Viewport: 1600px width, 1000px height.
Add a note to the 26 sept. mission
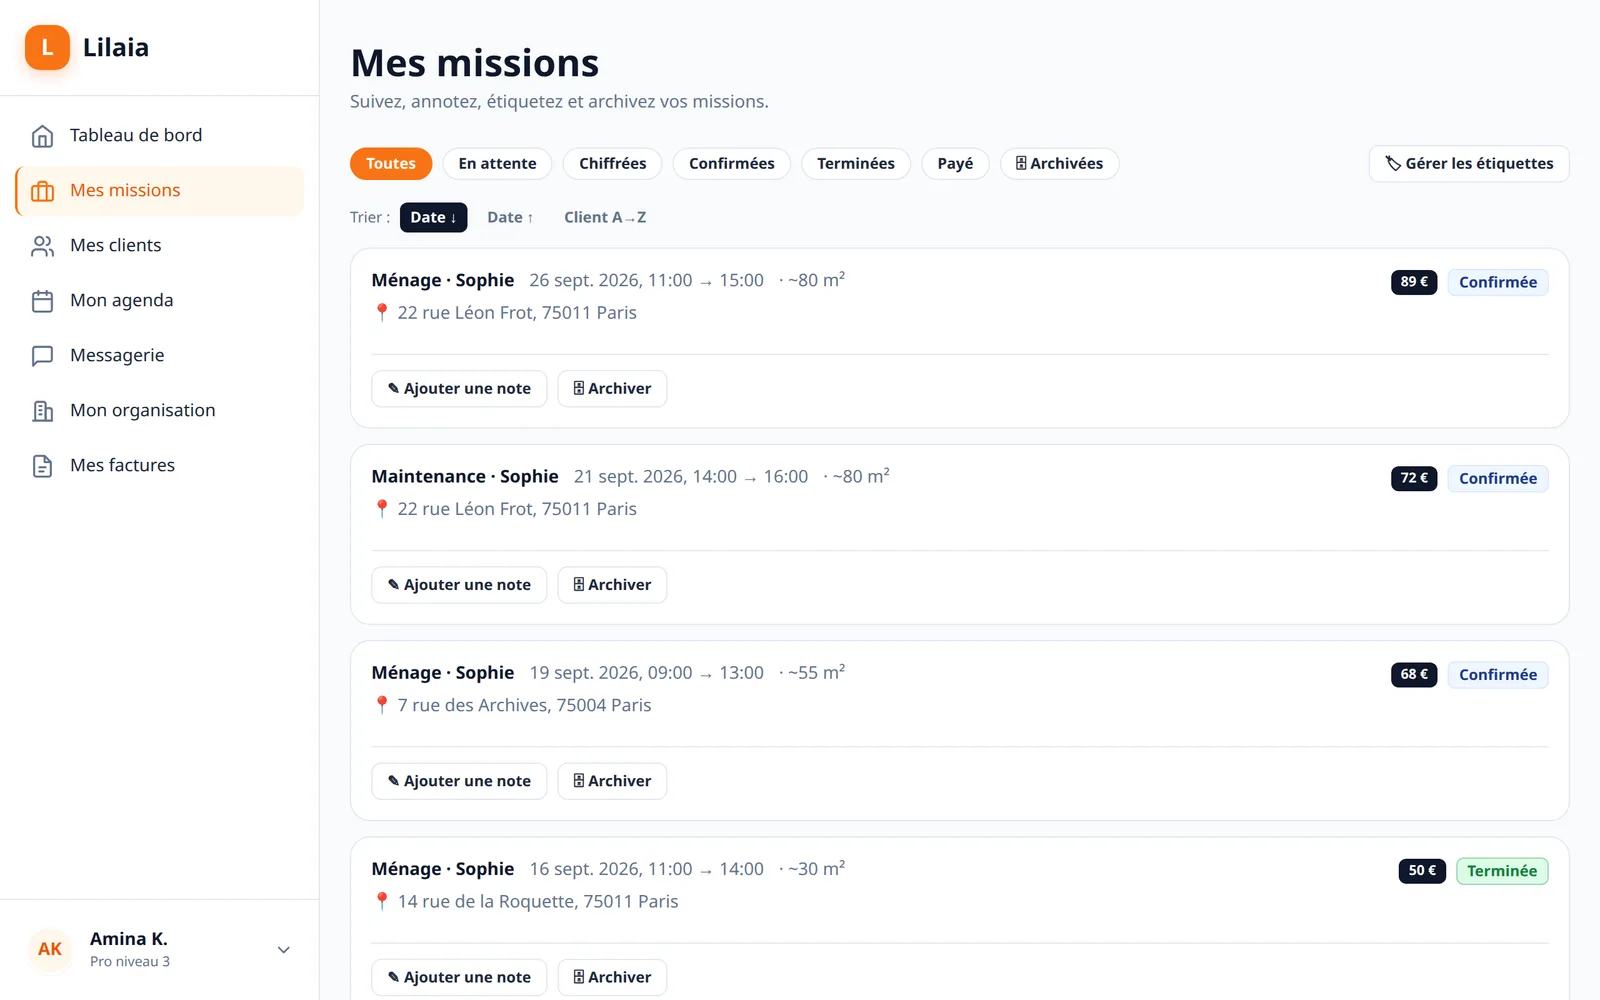click(x=459, y=389)
